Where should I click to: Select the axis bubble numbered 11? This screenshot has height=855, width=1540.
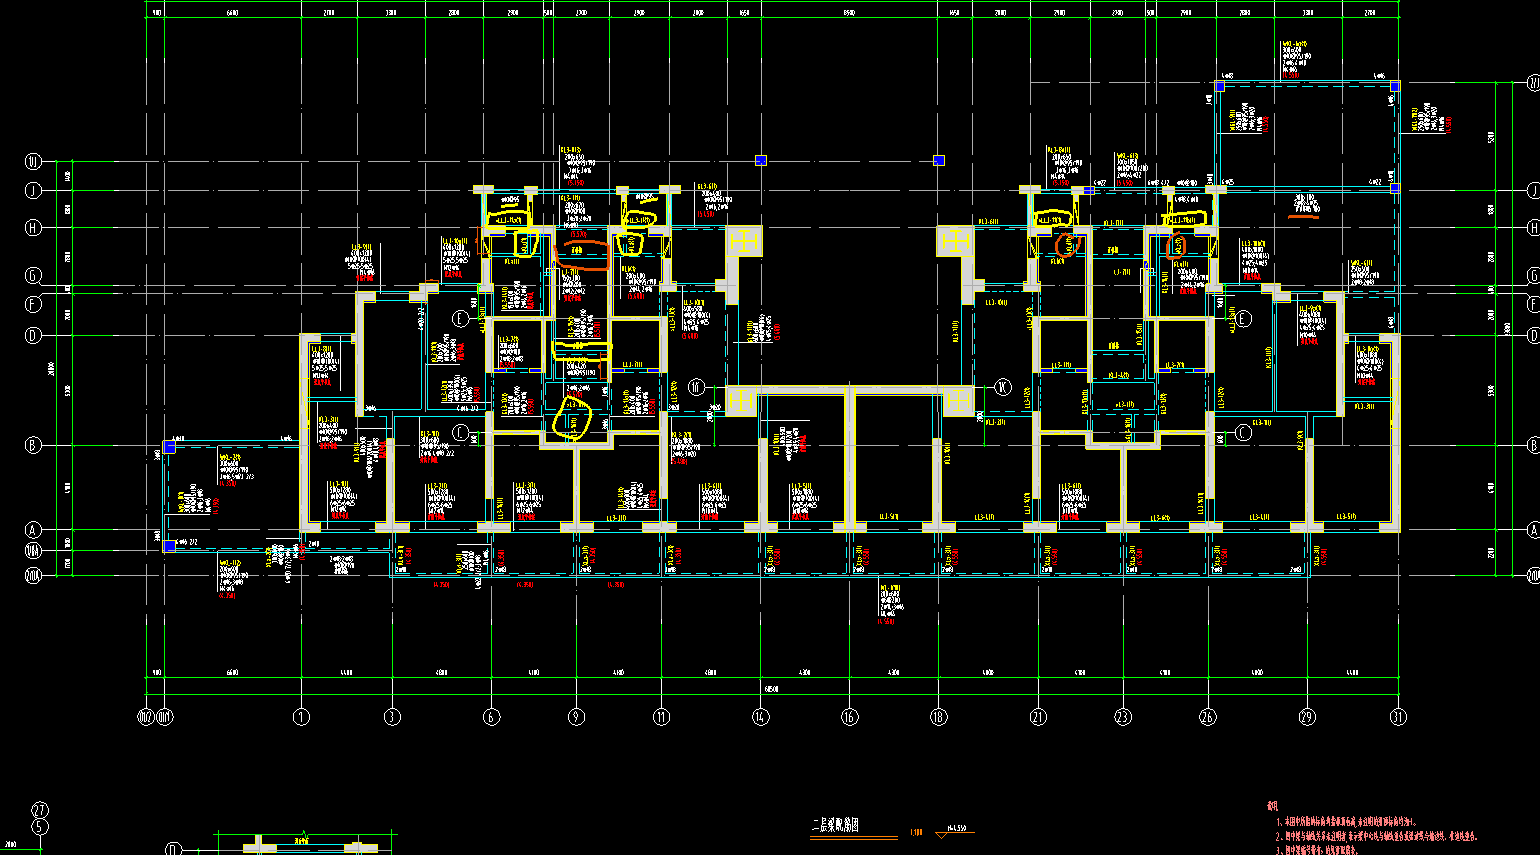661,716
